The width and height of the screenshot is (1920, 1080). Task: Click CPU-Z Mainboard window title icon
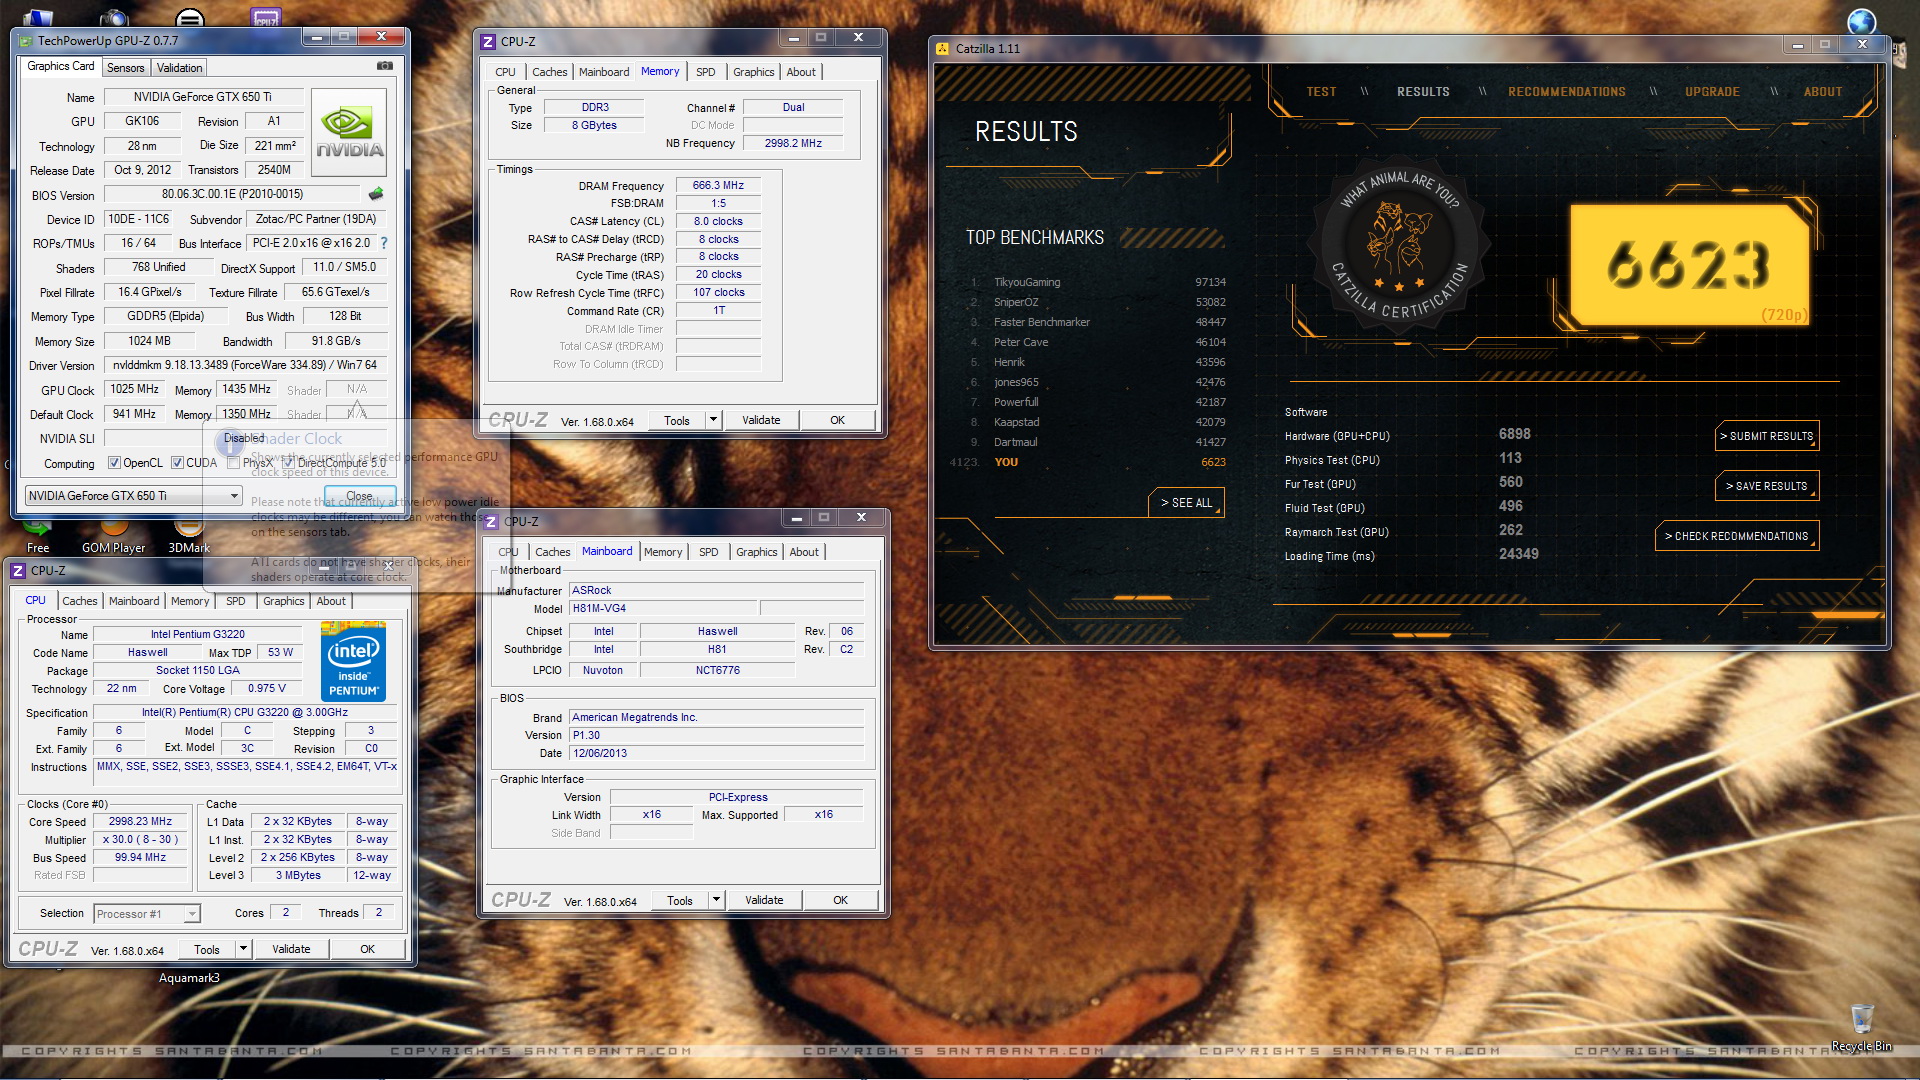coord(491,522)
